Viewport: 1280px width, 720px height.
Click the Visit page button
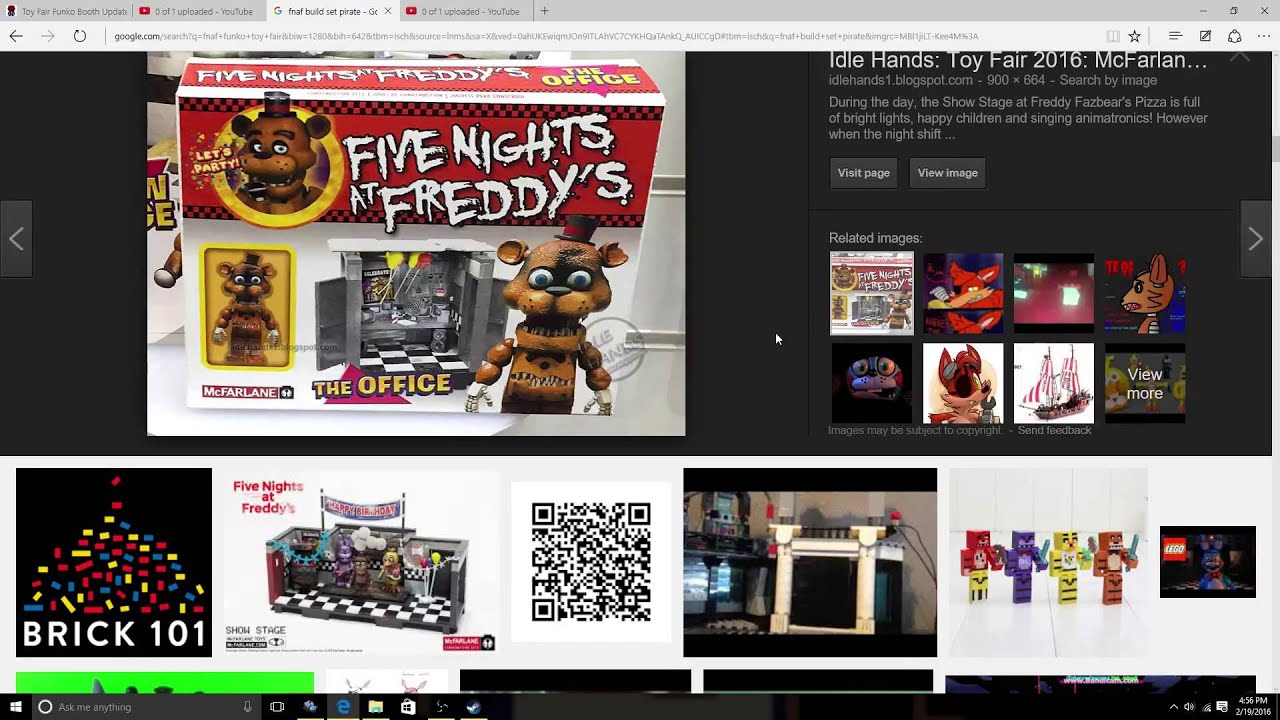click(864, 173)
